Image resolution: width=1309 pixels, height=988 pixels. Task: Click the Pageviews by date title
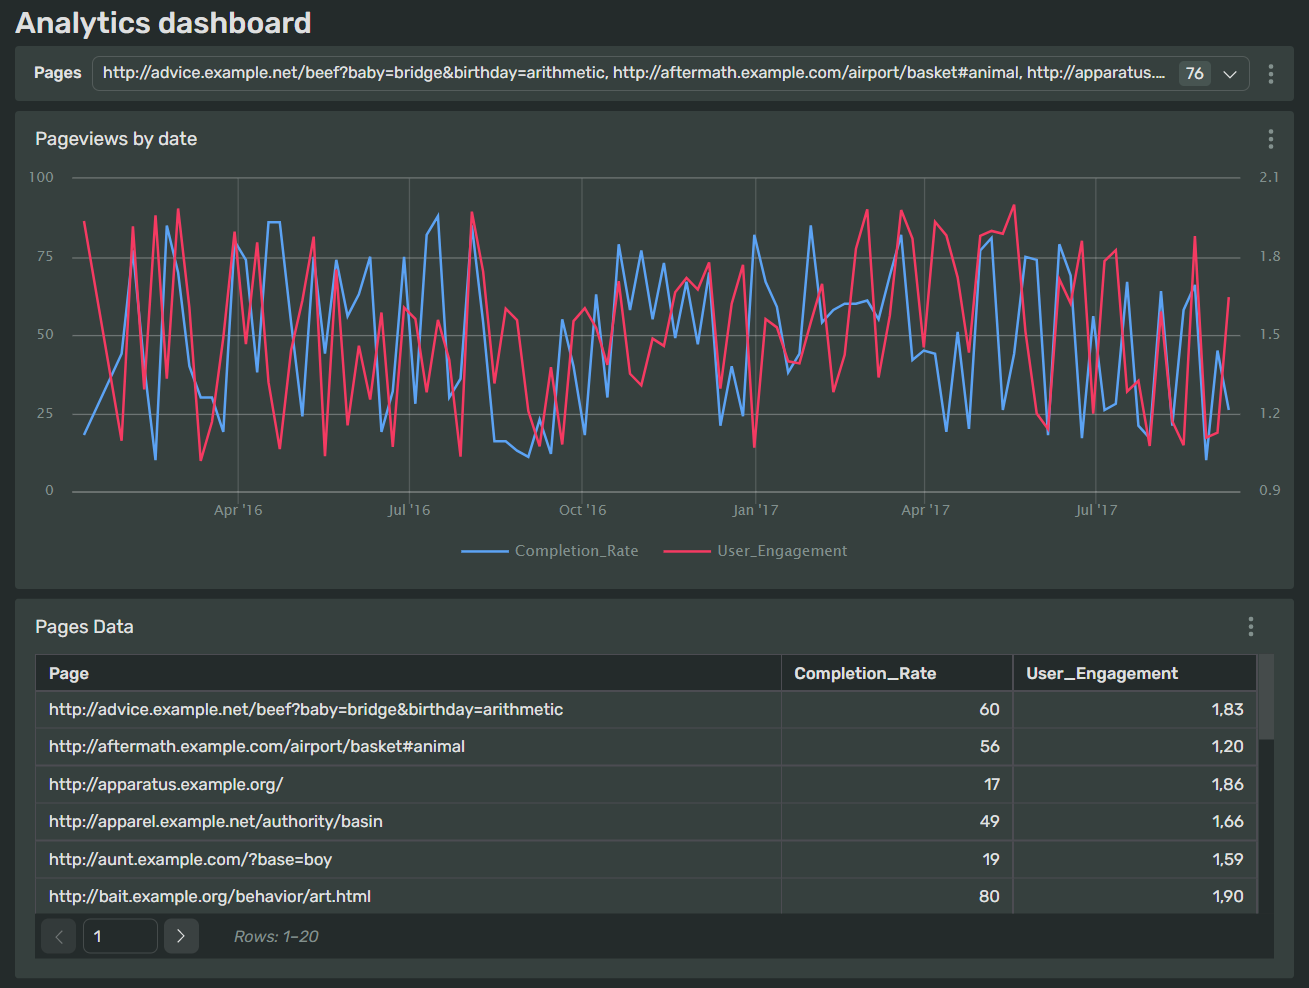coord(116,139)
